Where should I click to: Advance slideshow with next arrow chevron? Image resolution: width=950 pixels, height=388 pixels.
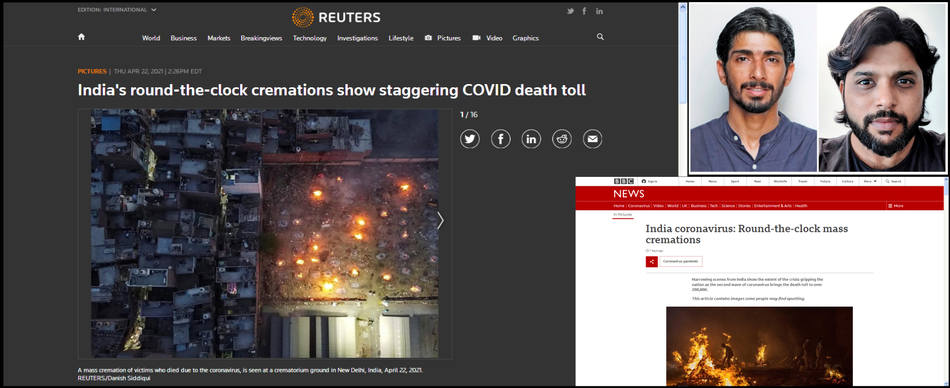[440, 220]
